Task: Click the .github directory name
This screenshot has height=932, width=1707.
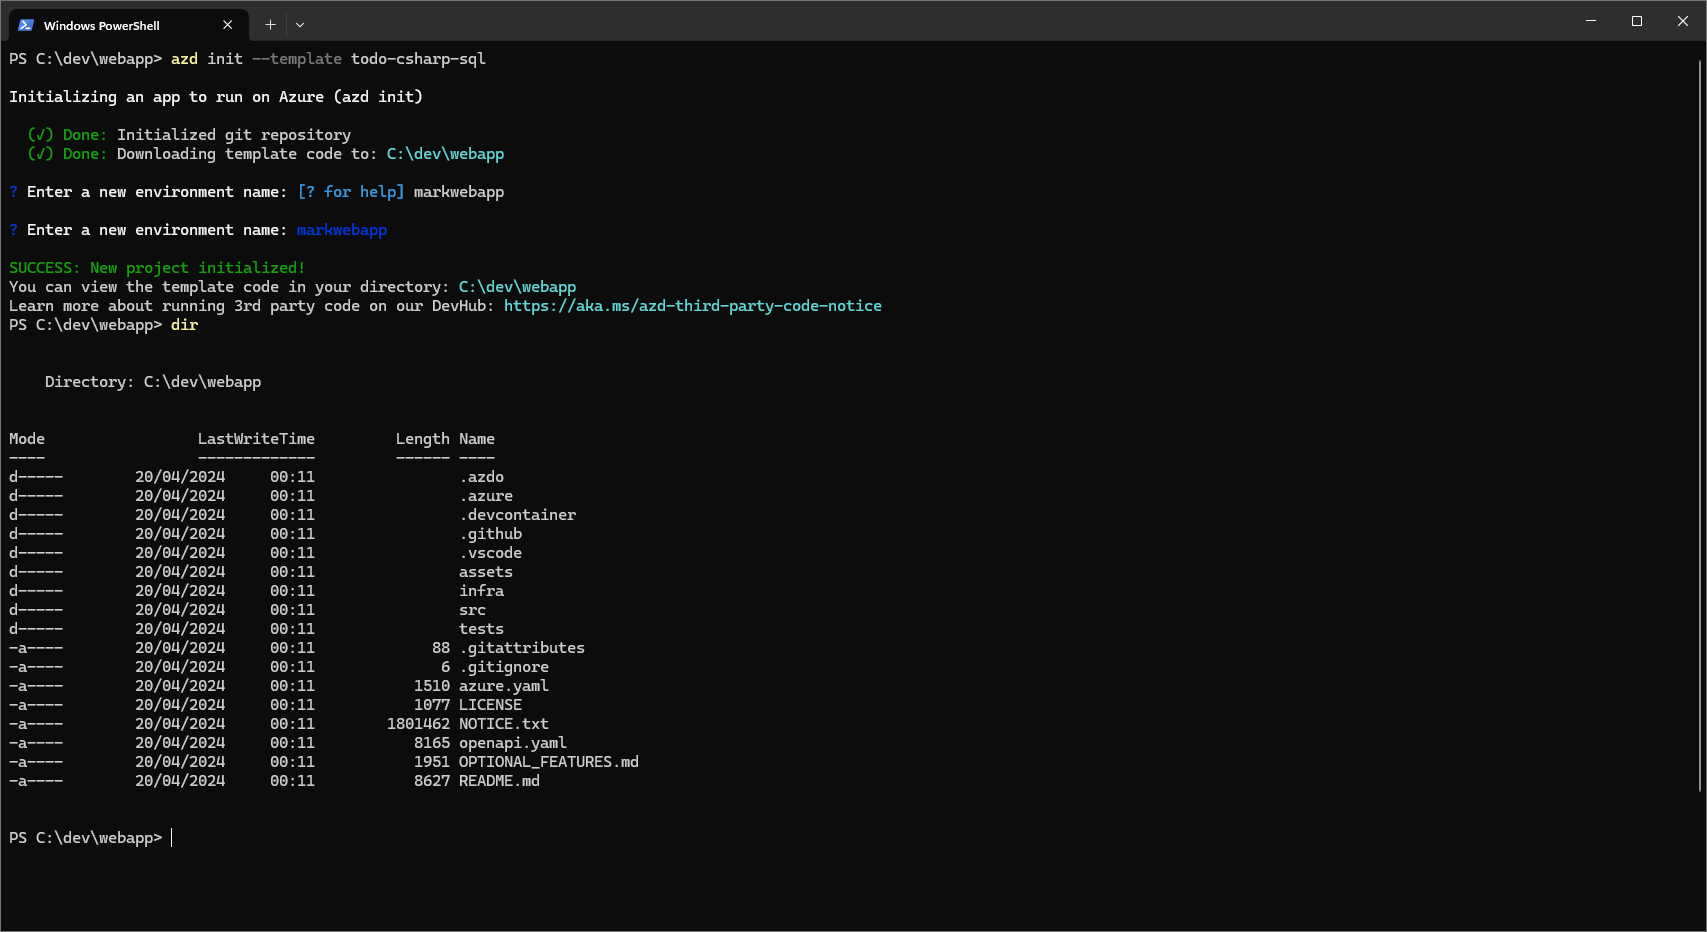Action: (x=490, y=534)
